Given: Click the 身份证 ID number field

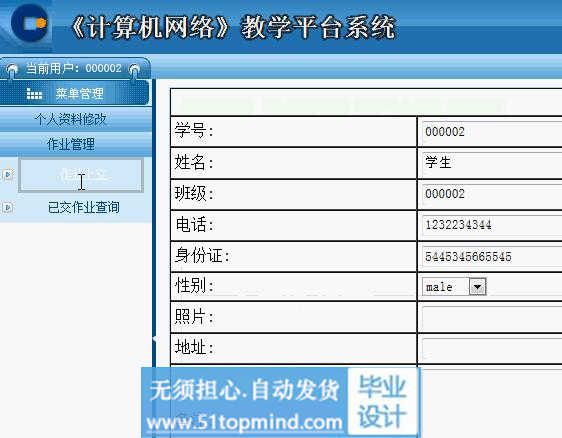Looking at the screenshot, I should (x=492, y=257).
